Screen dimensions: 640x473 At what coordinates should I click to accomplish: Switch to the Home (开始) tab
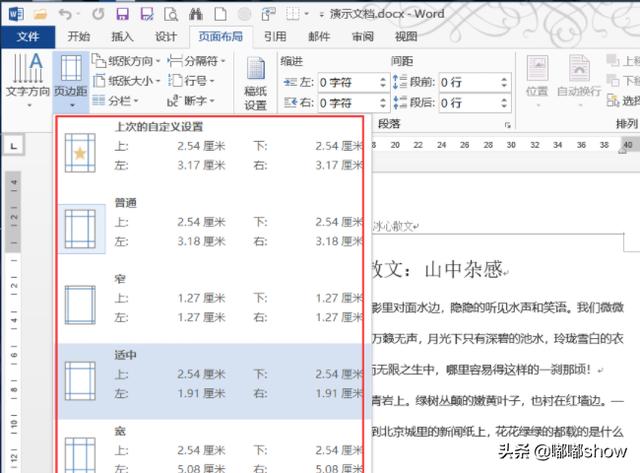(x=79, y=37)
